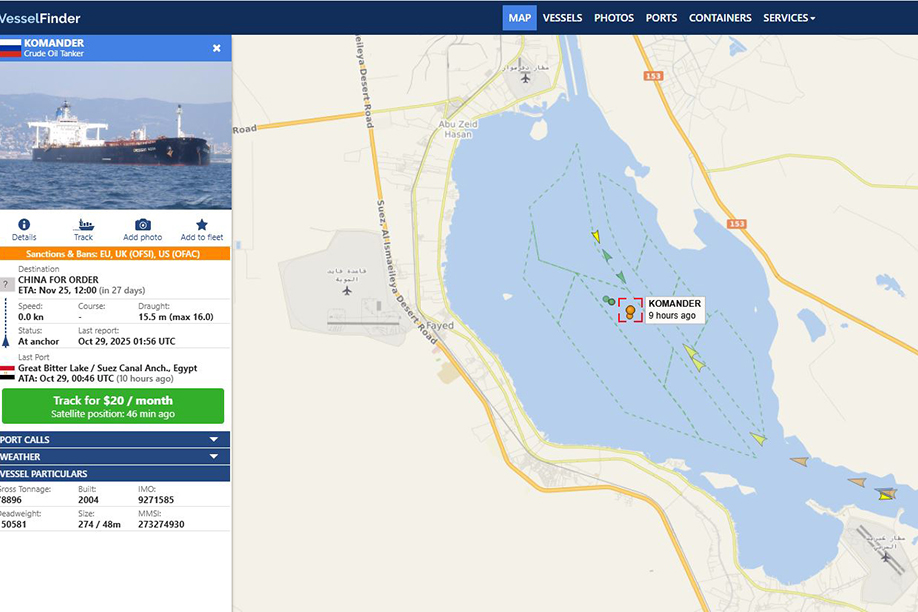Open the Containers page
This screenshot has width=918, height=612.
(x=720, y=18)
